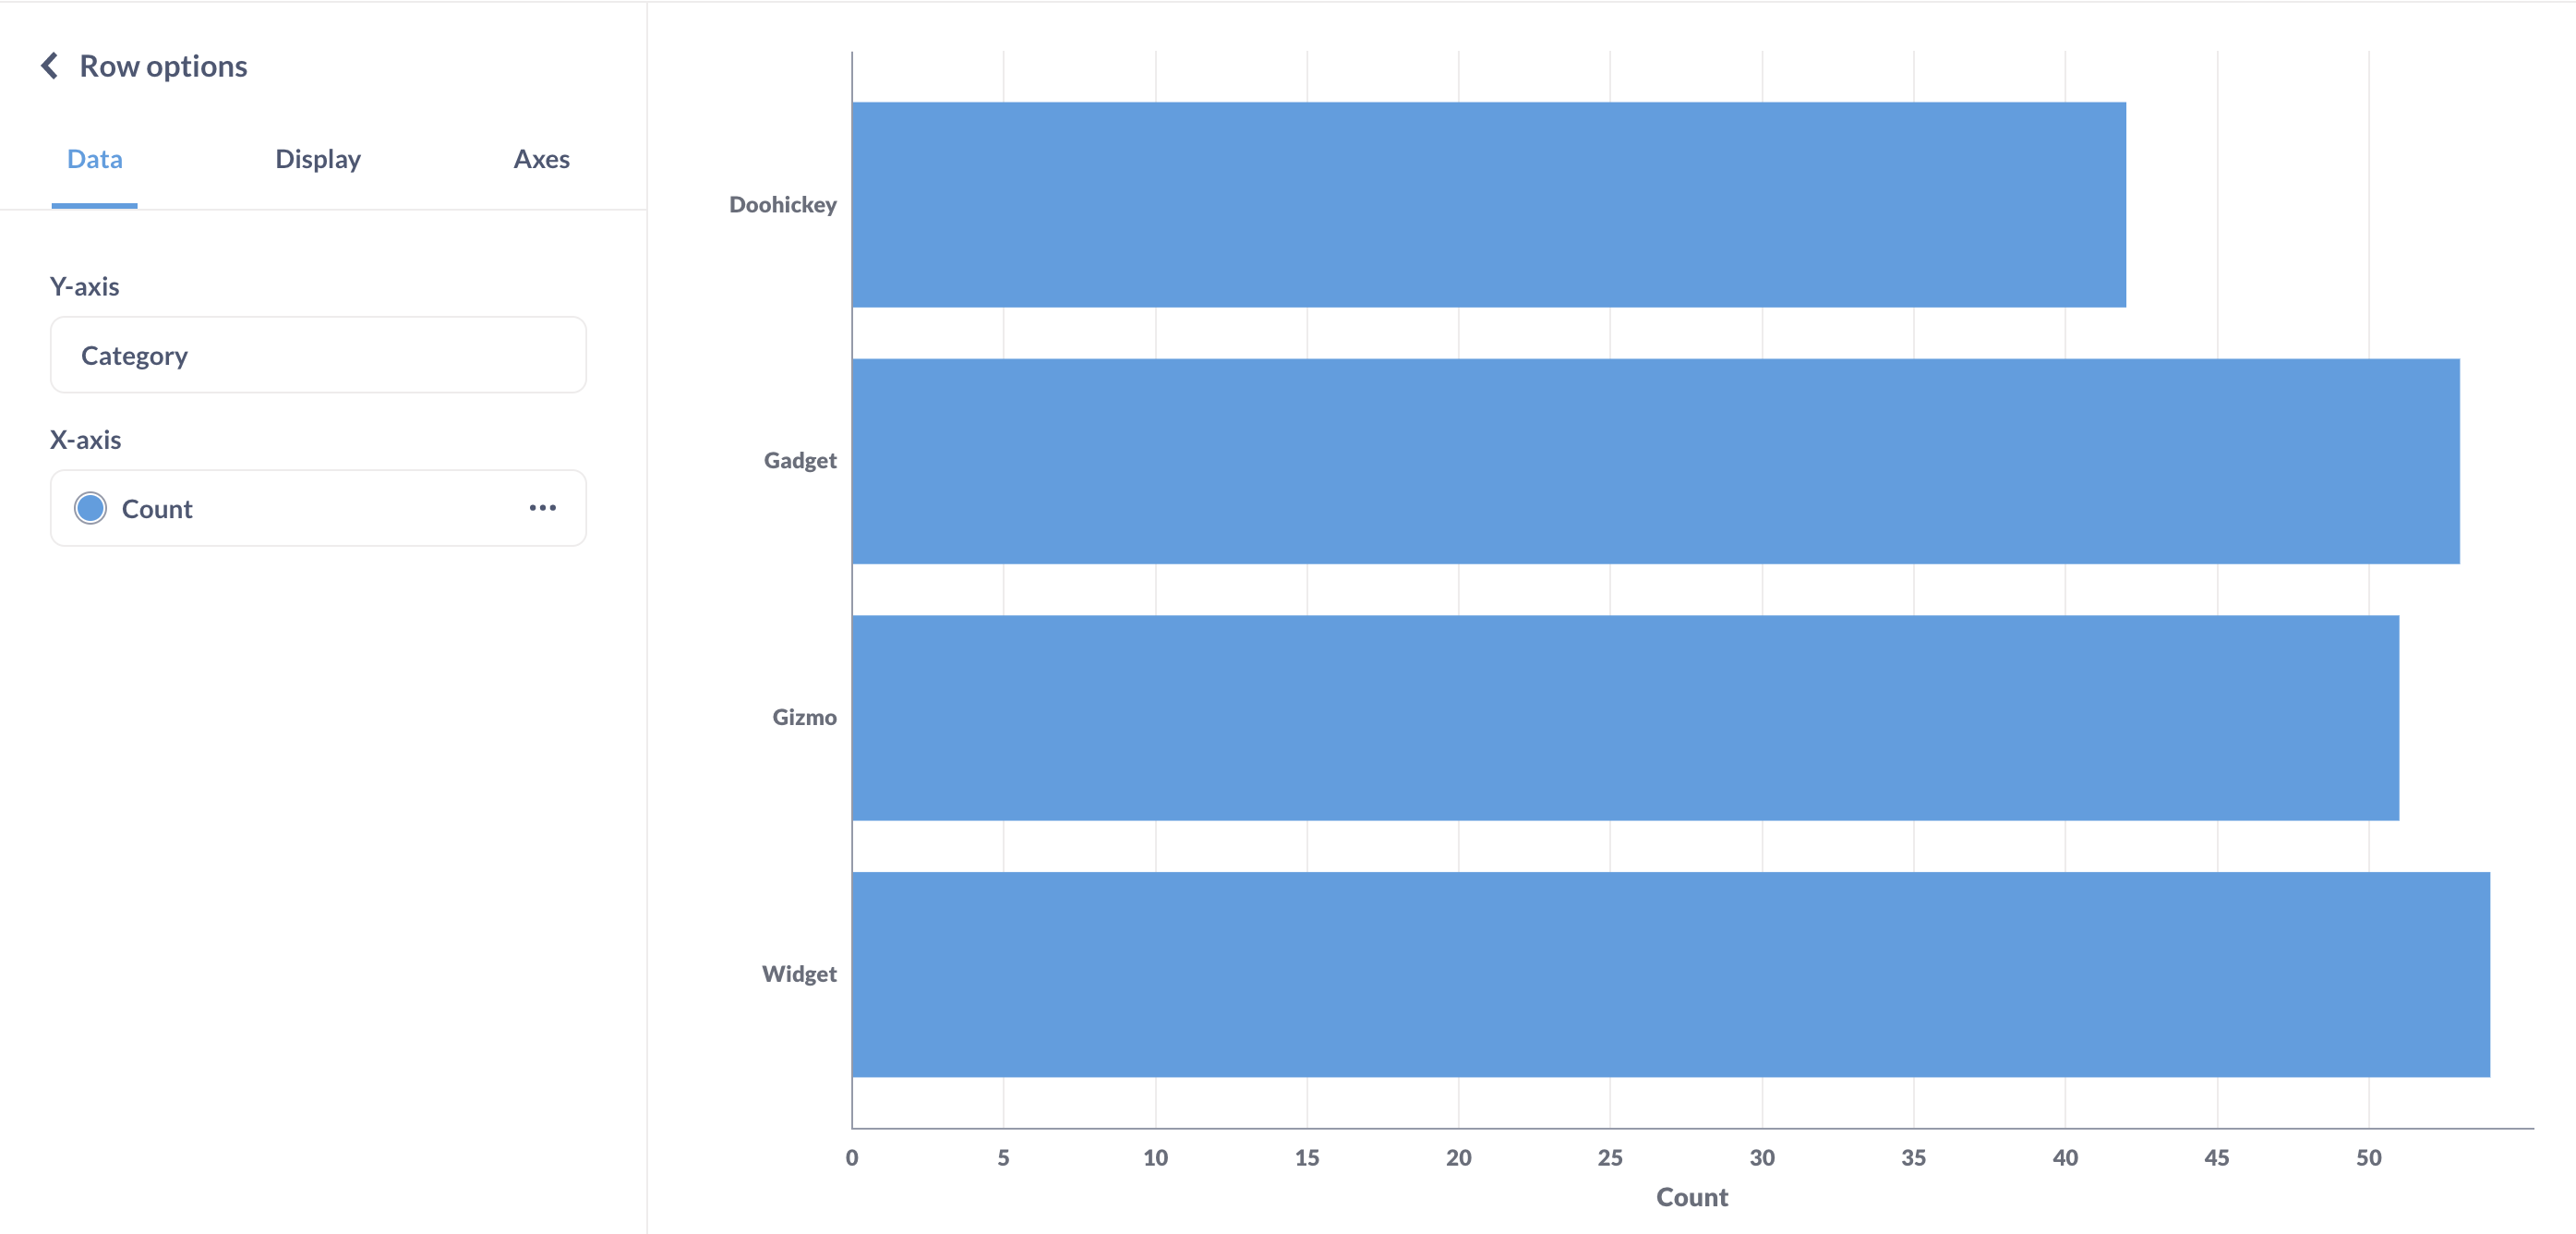Viewport: 2576px width, 1234px height.
Task: Select the Axes tab
Action: (539, 160)
